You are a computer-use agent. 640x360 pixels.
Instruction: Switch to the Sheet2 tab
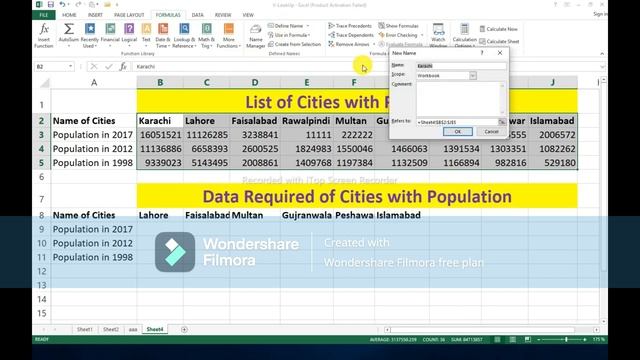(111, 329)
